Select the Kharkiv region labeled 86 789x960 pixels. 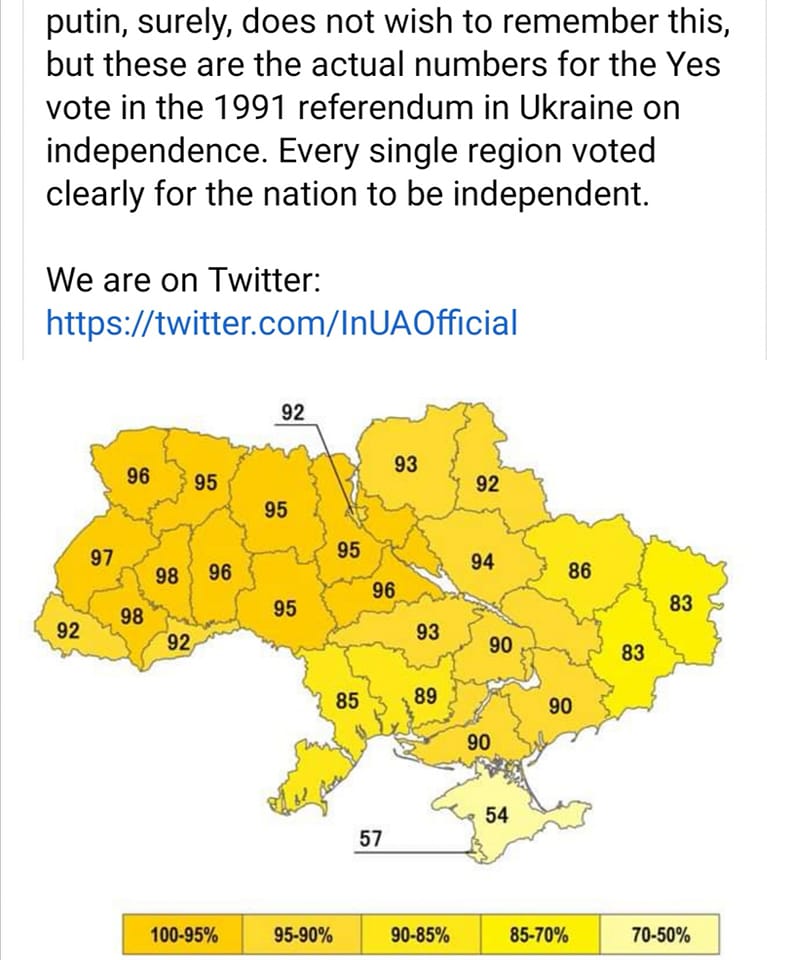coord(579,571)
